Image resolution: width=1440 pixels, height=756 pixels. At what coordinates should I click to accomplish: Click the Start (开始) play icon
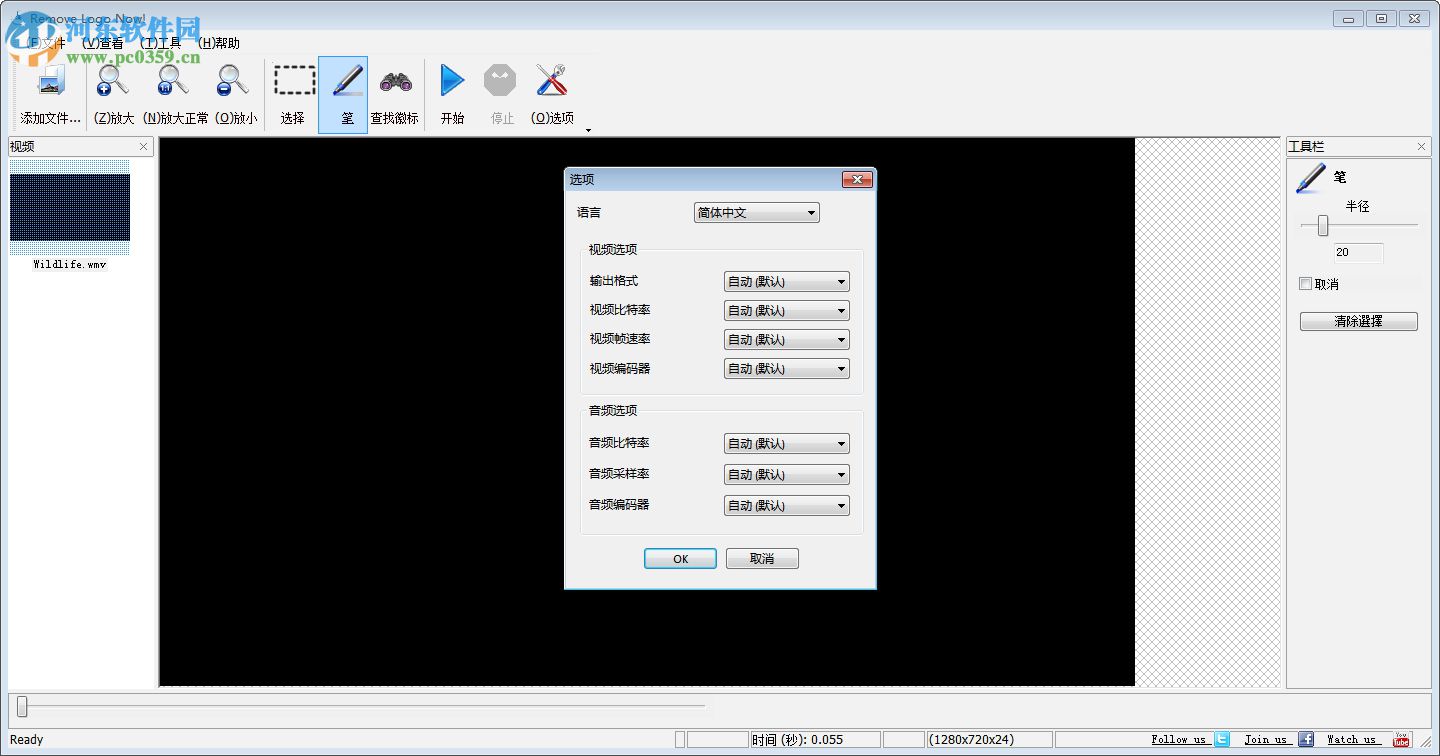point(453,80)
